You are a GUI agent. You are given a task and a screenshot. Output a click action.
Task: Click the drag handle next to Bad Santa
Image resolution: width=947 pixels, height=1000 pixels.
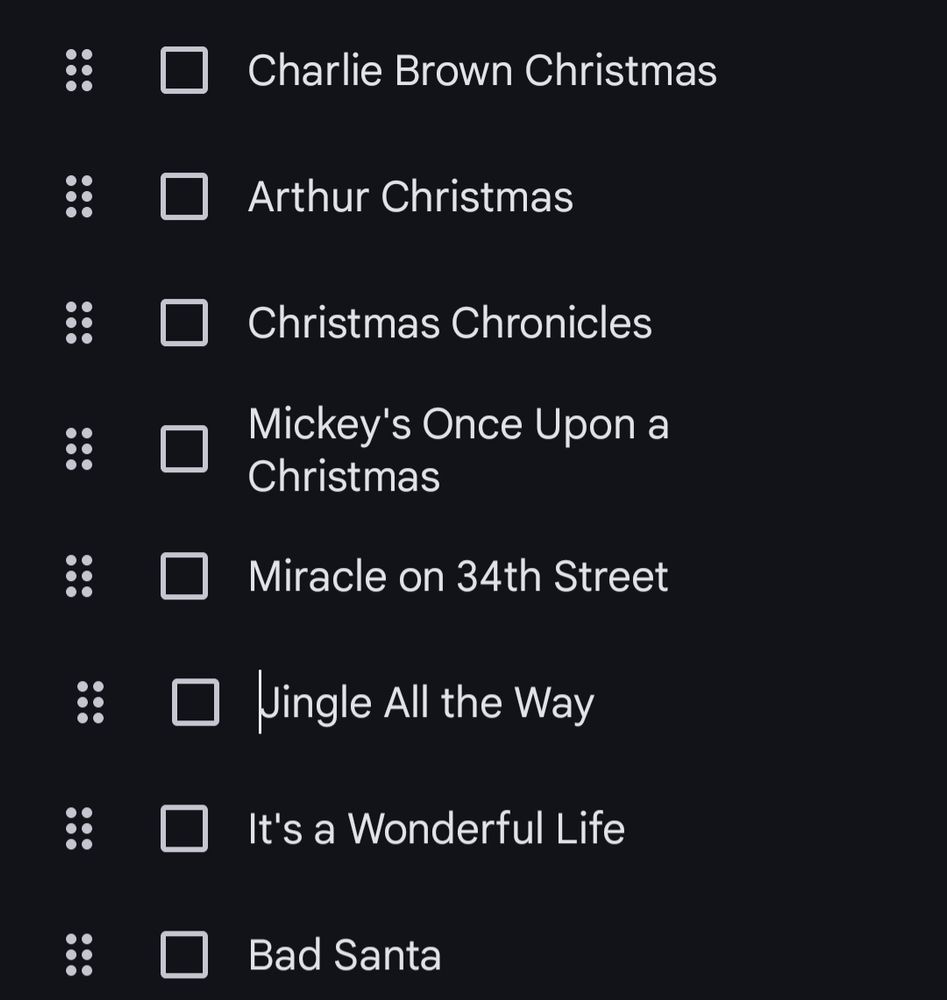[79, 955]
